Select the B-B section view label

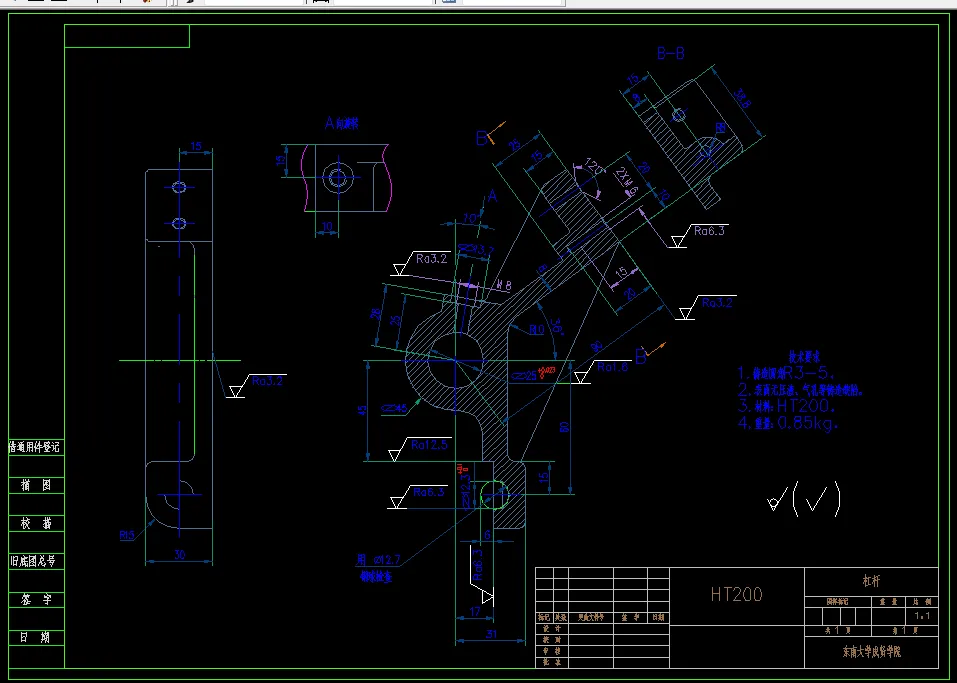(671, 54)
